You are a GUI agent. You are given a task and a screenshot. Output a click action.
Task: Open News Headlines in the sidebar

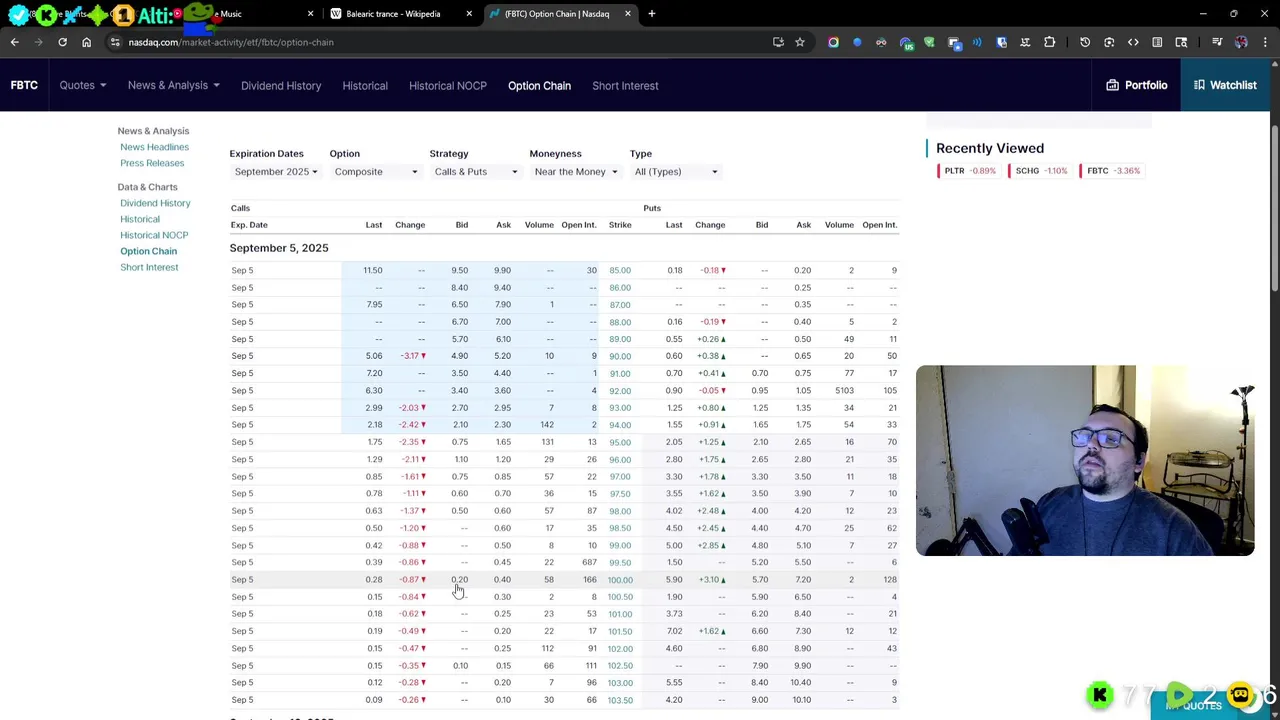154,147
